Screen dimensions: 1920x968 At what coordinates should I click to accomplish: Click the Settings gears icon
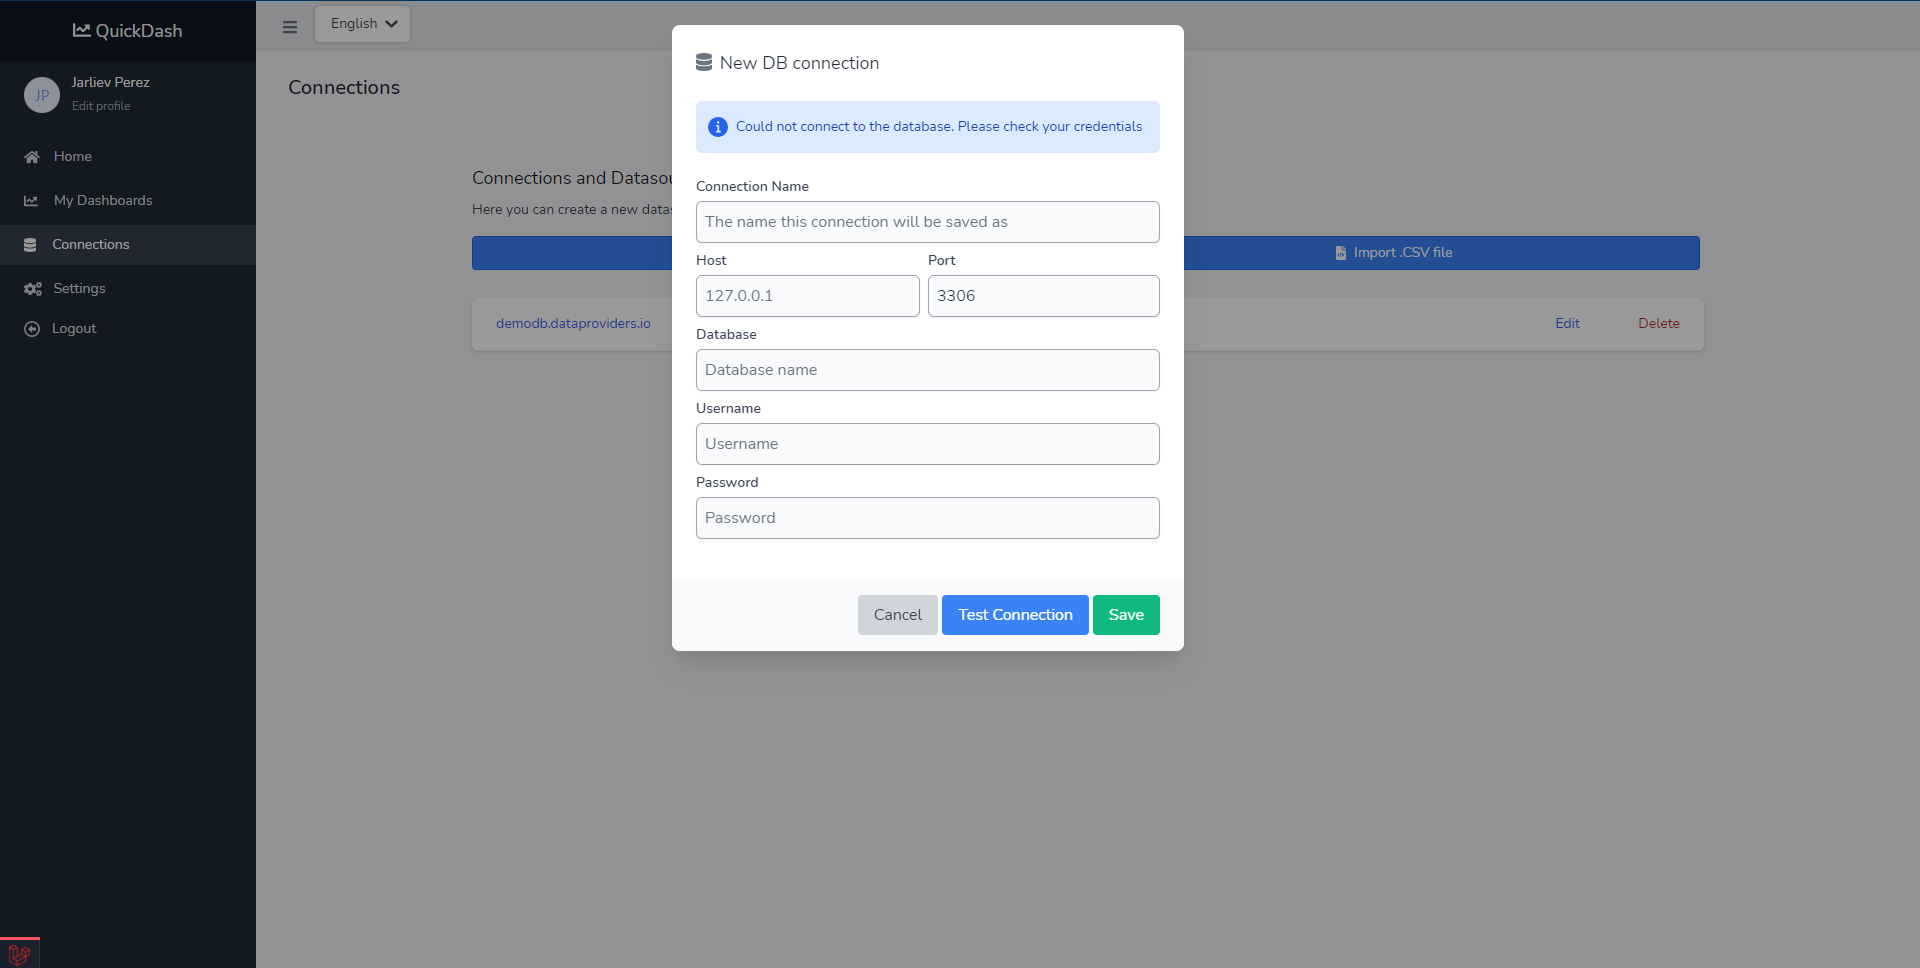pos(33,289)
